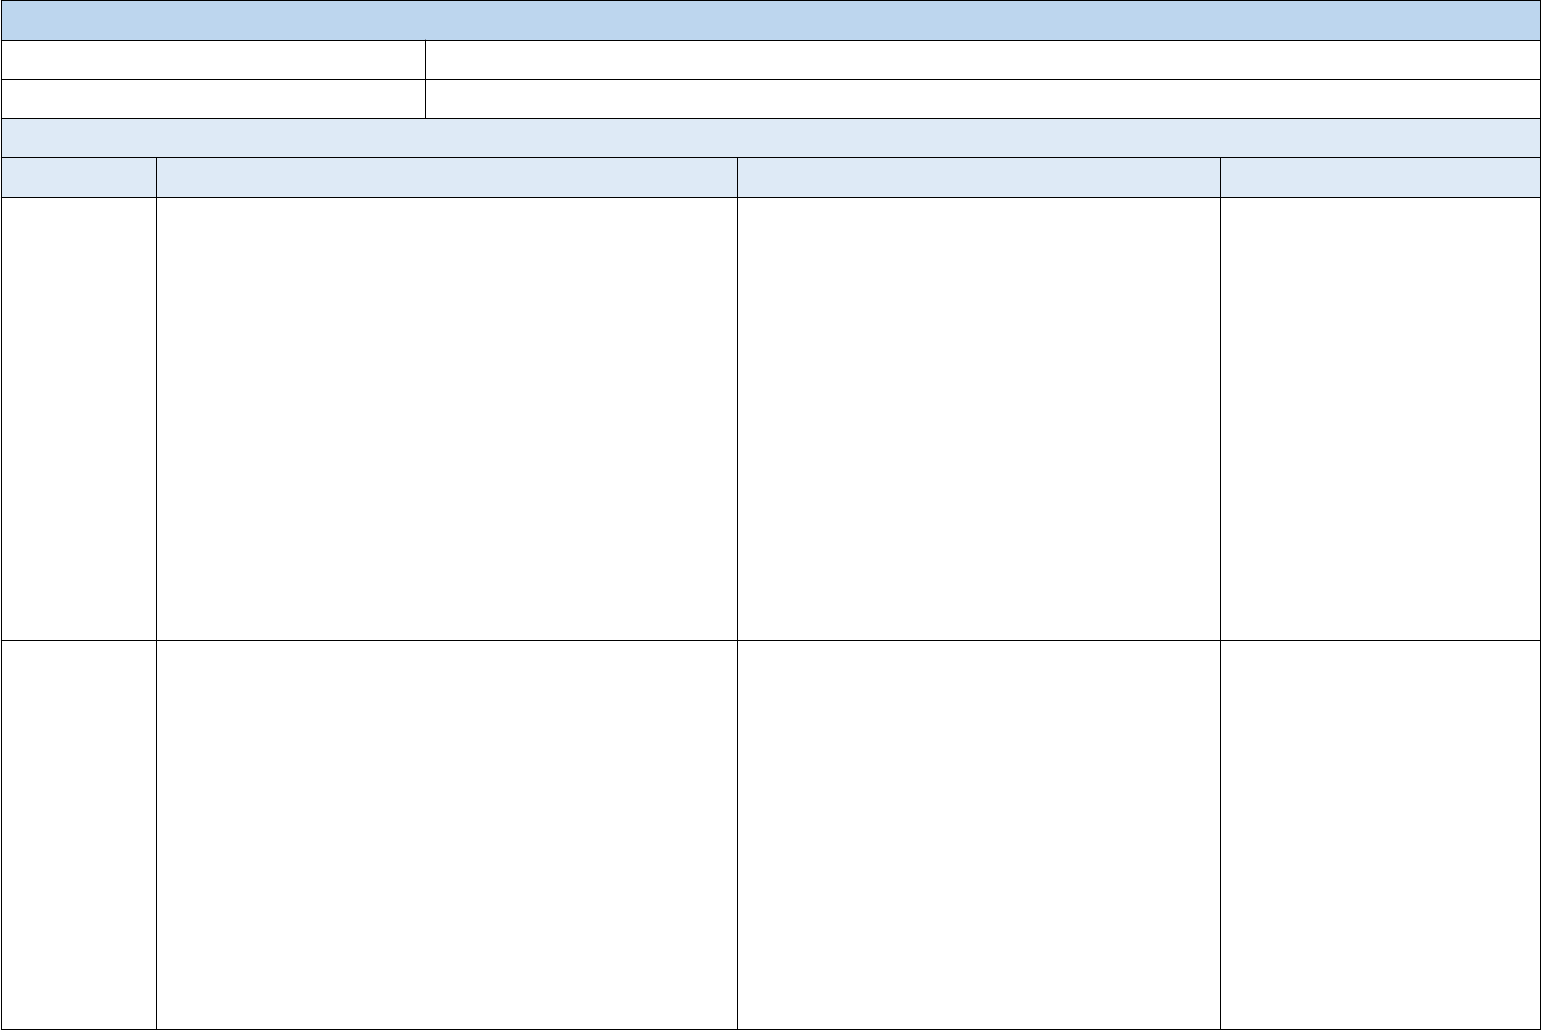
Task: Place cursor in lower body row's third cell
Action: coord(978,834)
